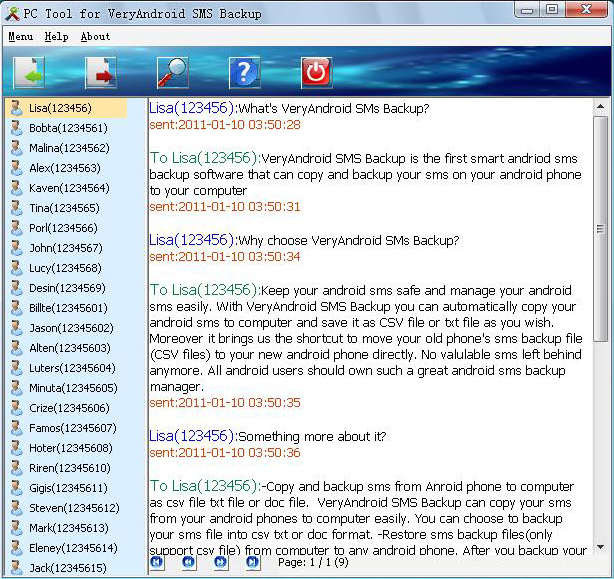614x579 pixels.
Task: Jump to last page of messages
Action: 253,563
